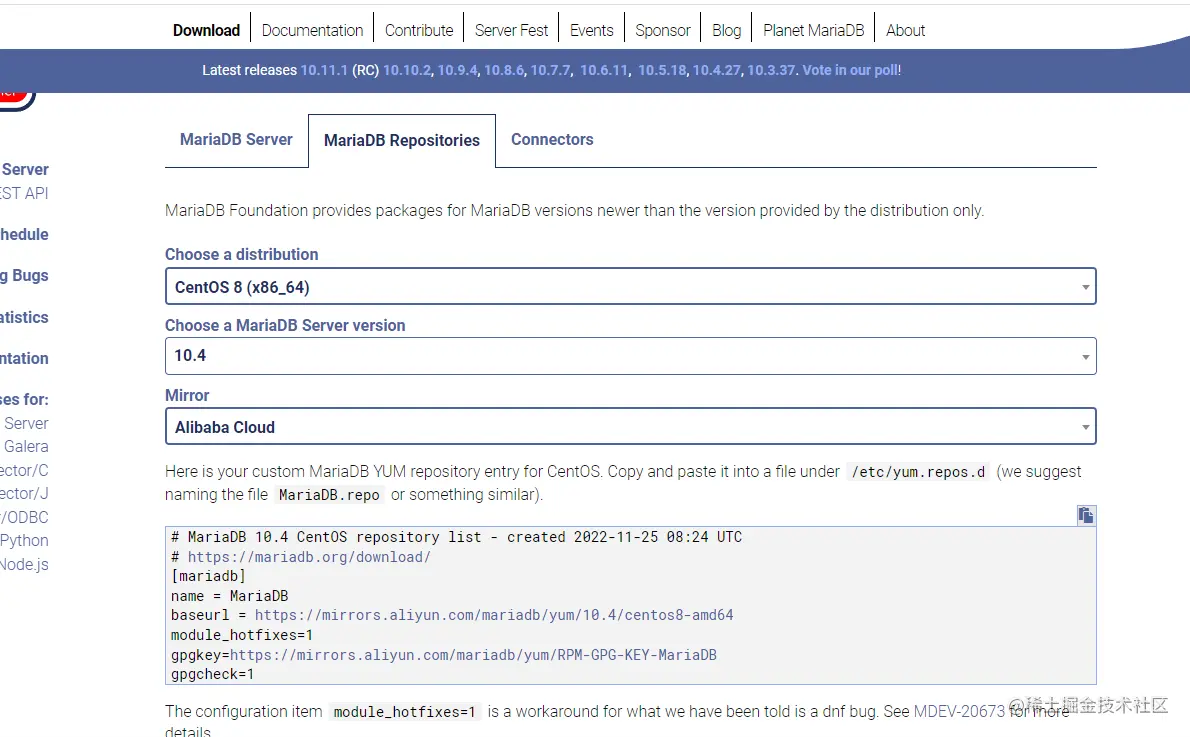Open release 10.11.1 link
This screenshot has height=737, width=1190.
(x=324, y=70)
